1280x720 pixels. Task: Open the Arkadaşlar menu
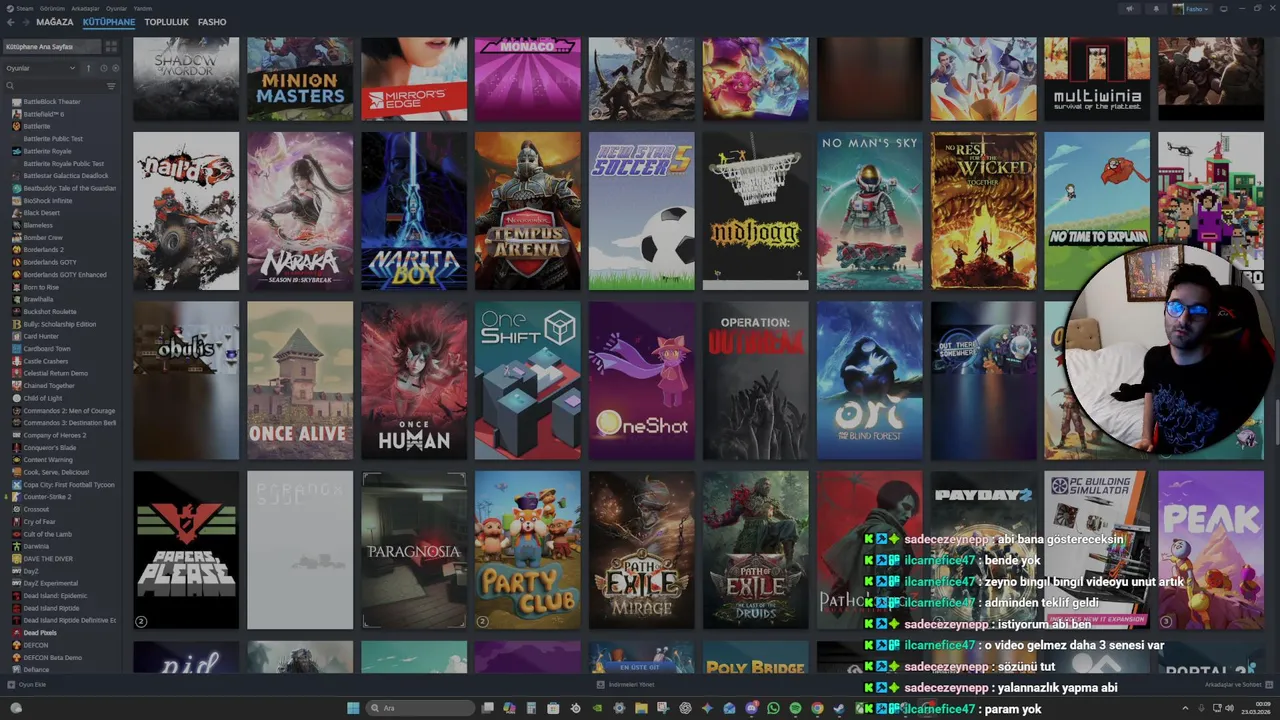tap(85, 9)
